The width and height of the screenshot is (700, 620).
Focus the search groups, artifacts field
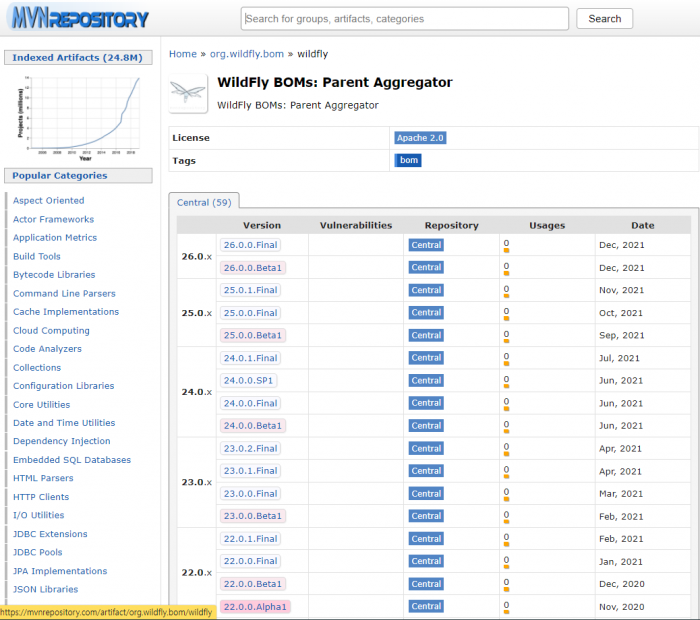pos(404,19)
